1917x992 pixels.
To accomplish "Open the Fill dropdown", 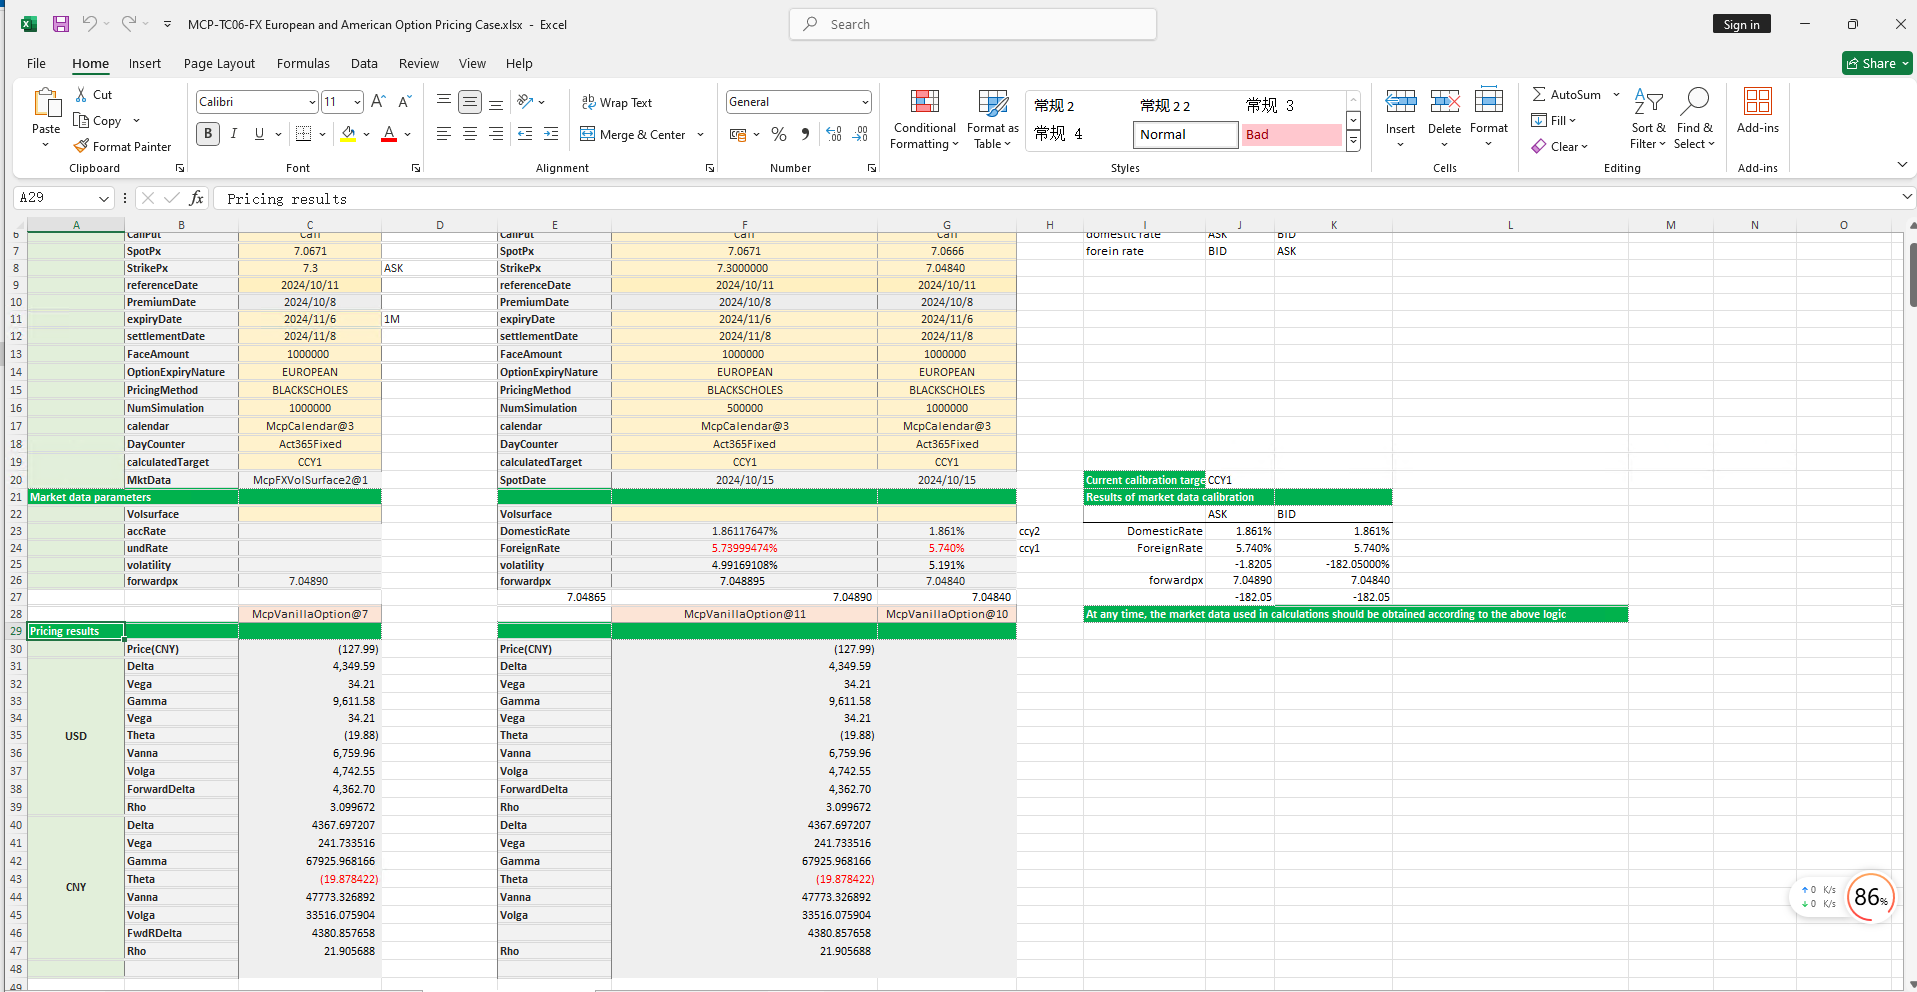I will [1553, 120].
